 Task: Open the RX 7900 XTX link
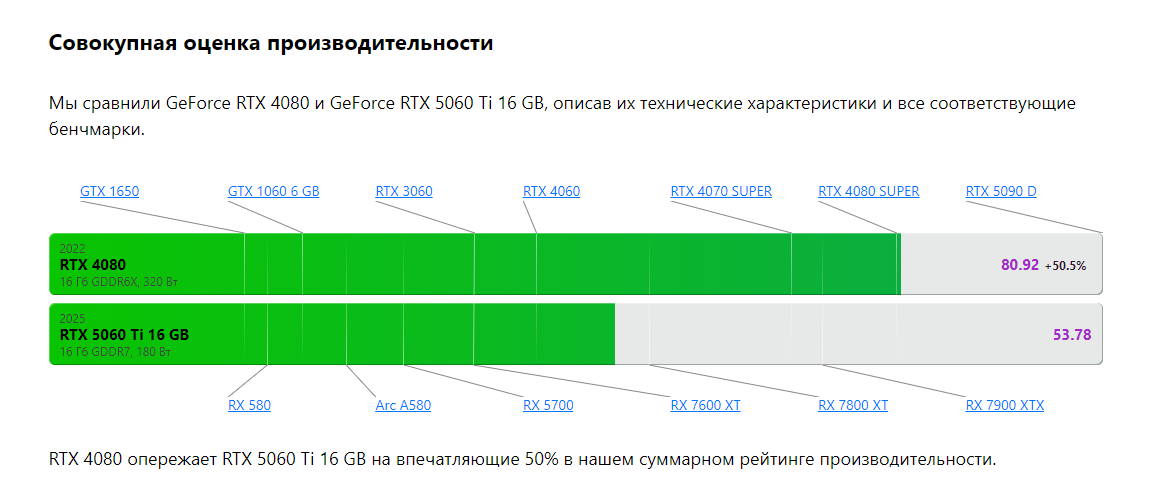(1004, 405)
